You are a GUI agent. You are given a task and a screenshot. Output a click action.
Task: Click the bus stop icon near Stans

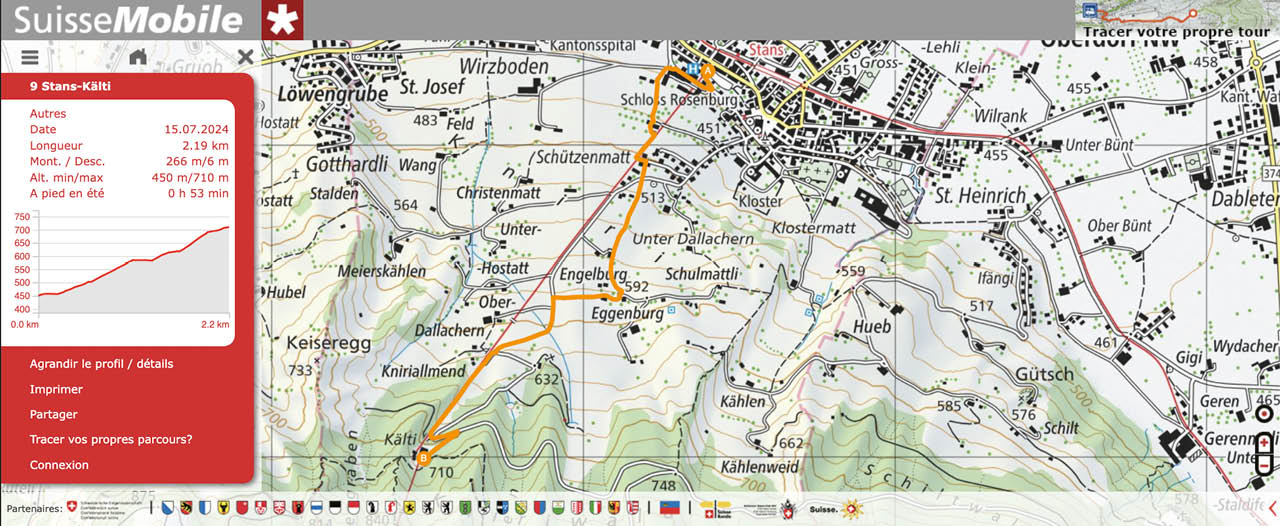click(x=691, y=68)
